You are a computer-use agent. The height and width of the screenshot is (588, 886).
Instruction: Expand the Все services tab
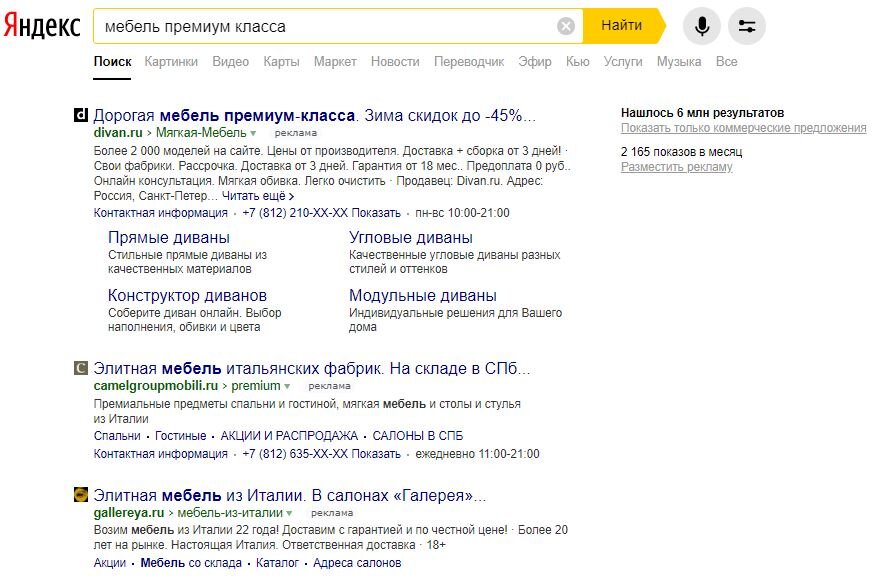(727, 62)
